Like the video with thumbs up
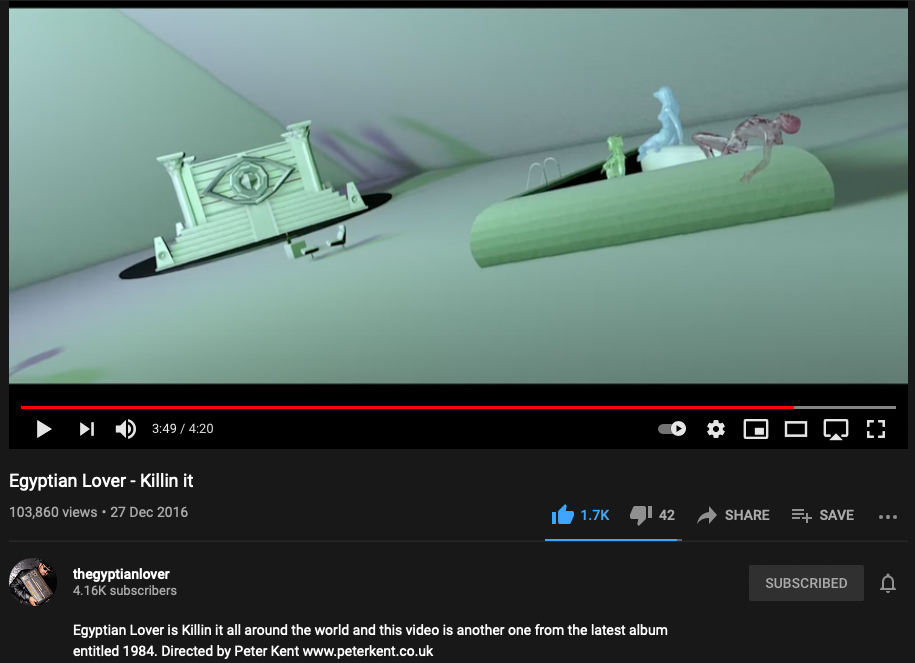This screenshot has height=663, width=915. [580, 515]
